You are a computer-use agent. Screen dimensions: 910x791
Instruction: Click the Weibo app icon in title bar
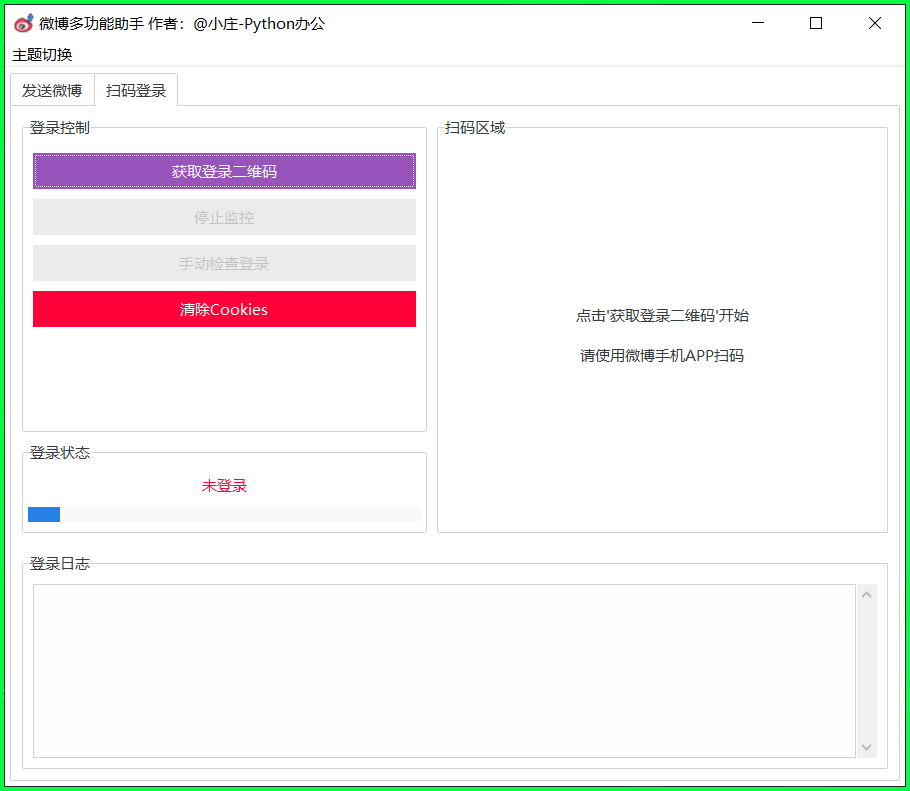click(x=23, y=24)
